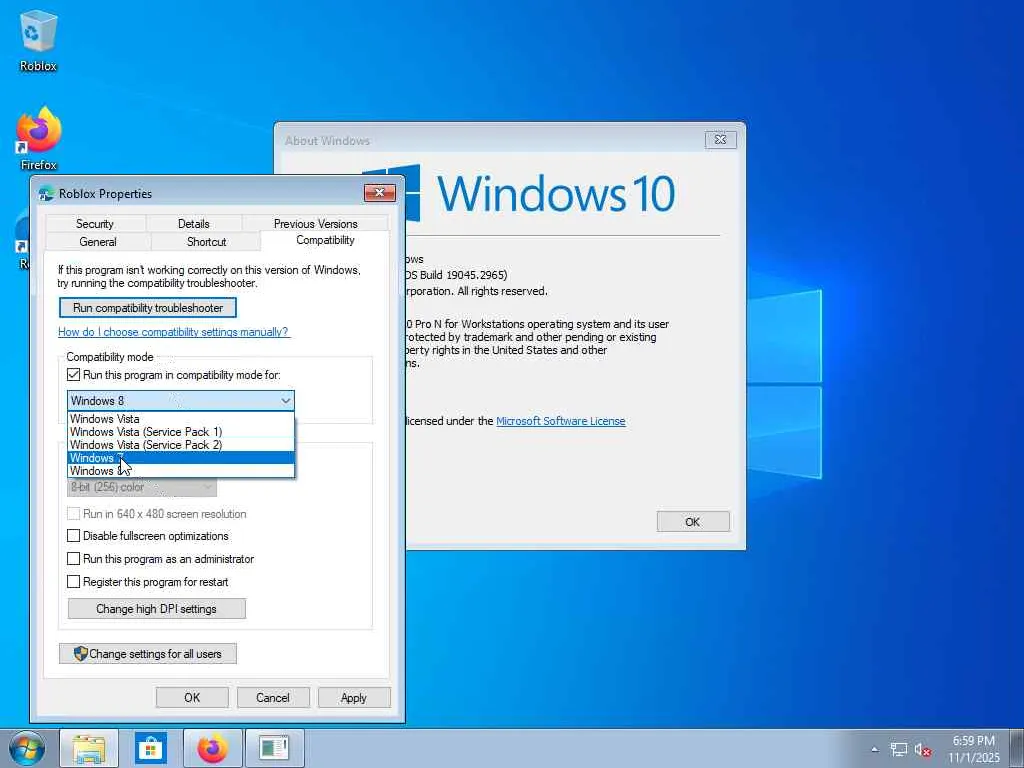Open File Explorer from the taskbar

coord(89,748)
